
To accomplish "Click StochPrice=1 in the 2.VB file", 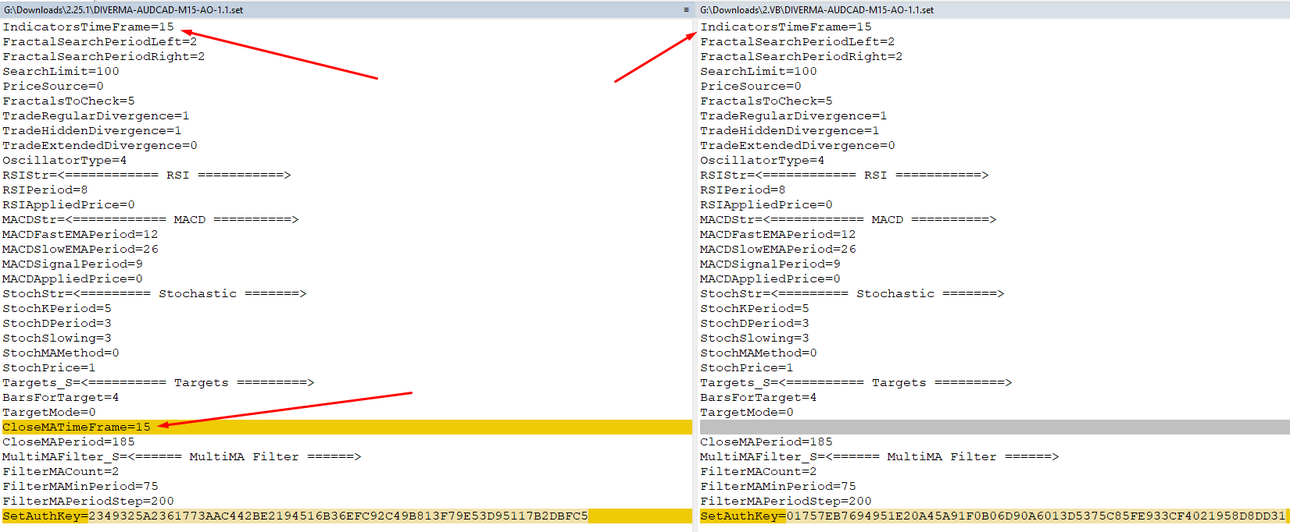I will click(x=747, y=367).
